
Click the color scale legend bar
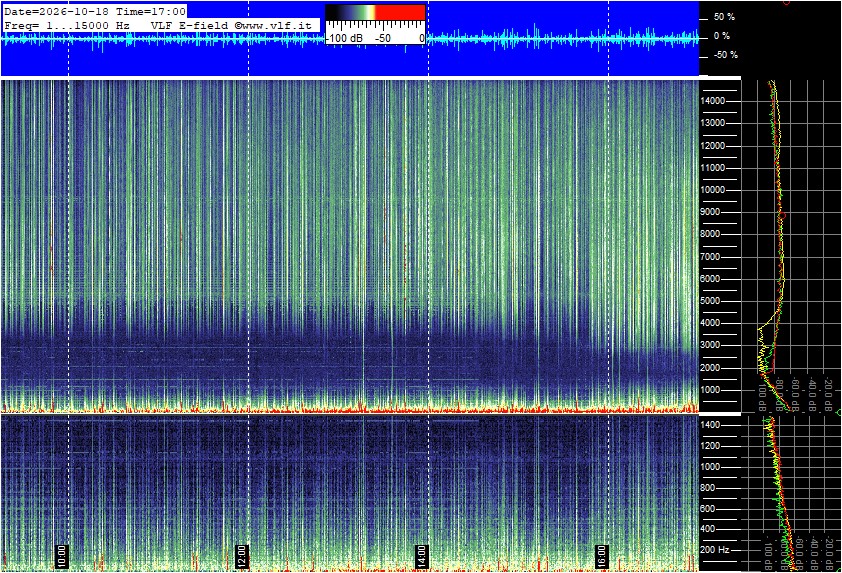375,12
